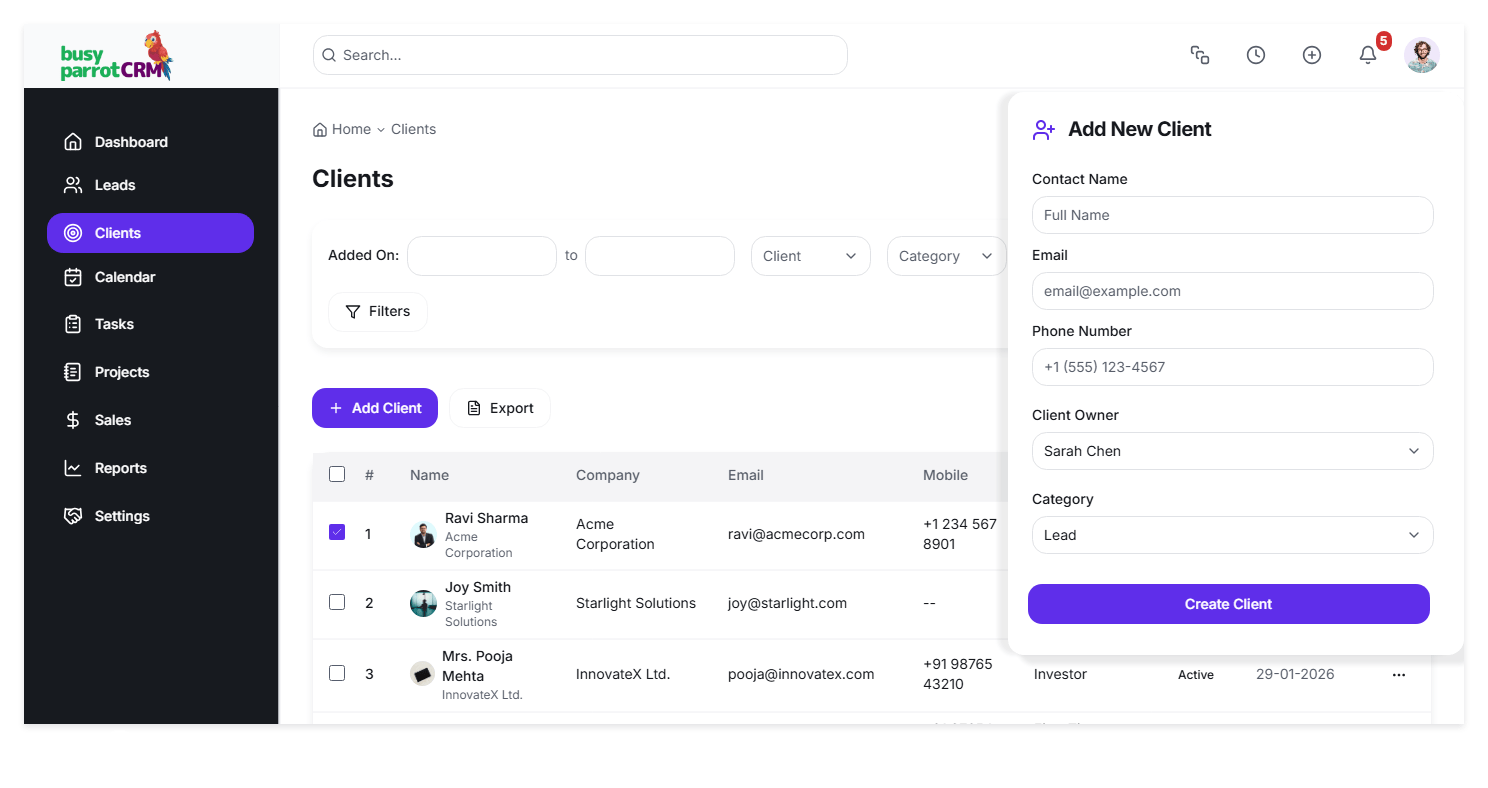Open the Category dropdown showing Lead
This screenshot has width=1488, height=788.
click(x=1232, y=535)
